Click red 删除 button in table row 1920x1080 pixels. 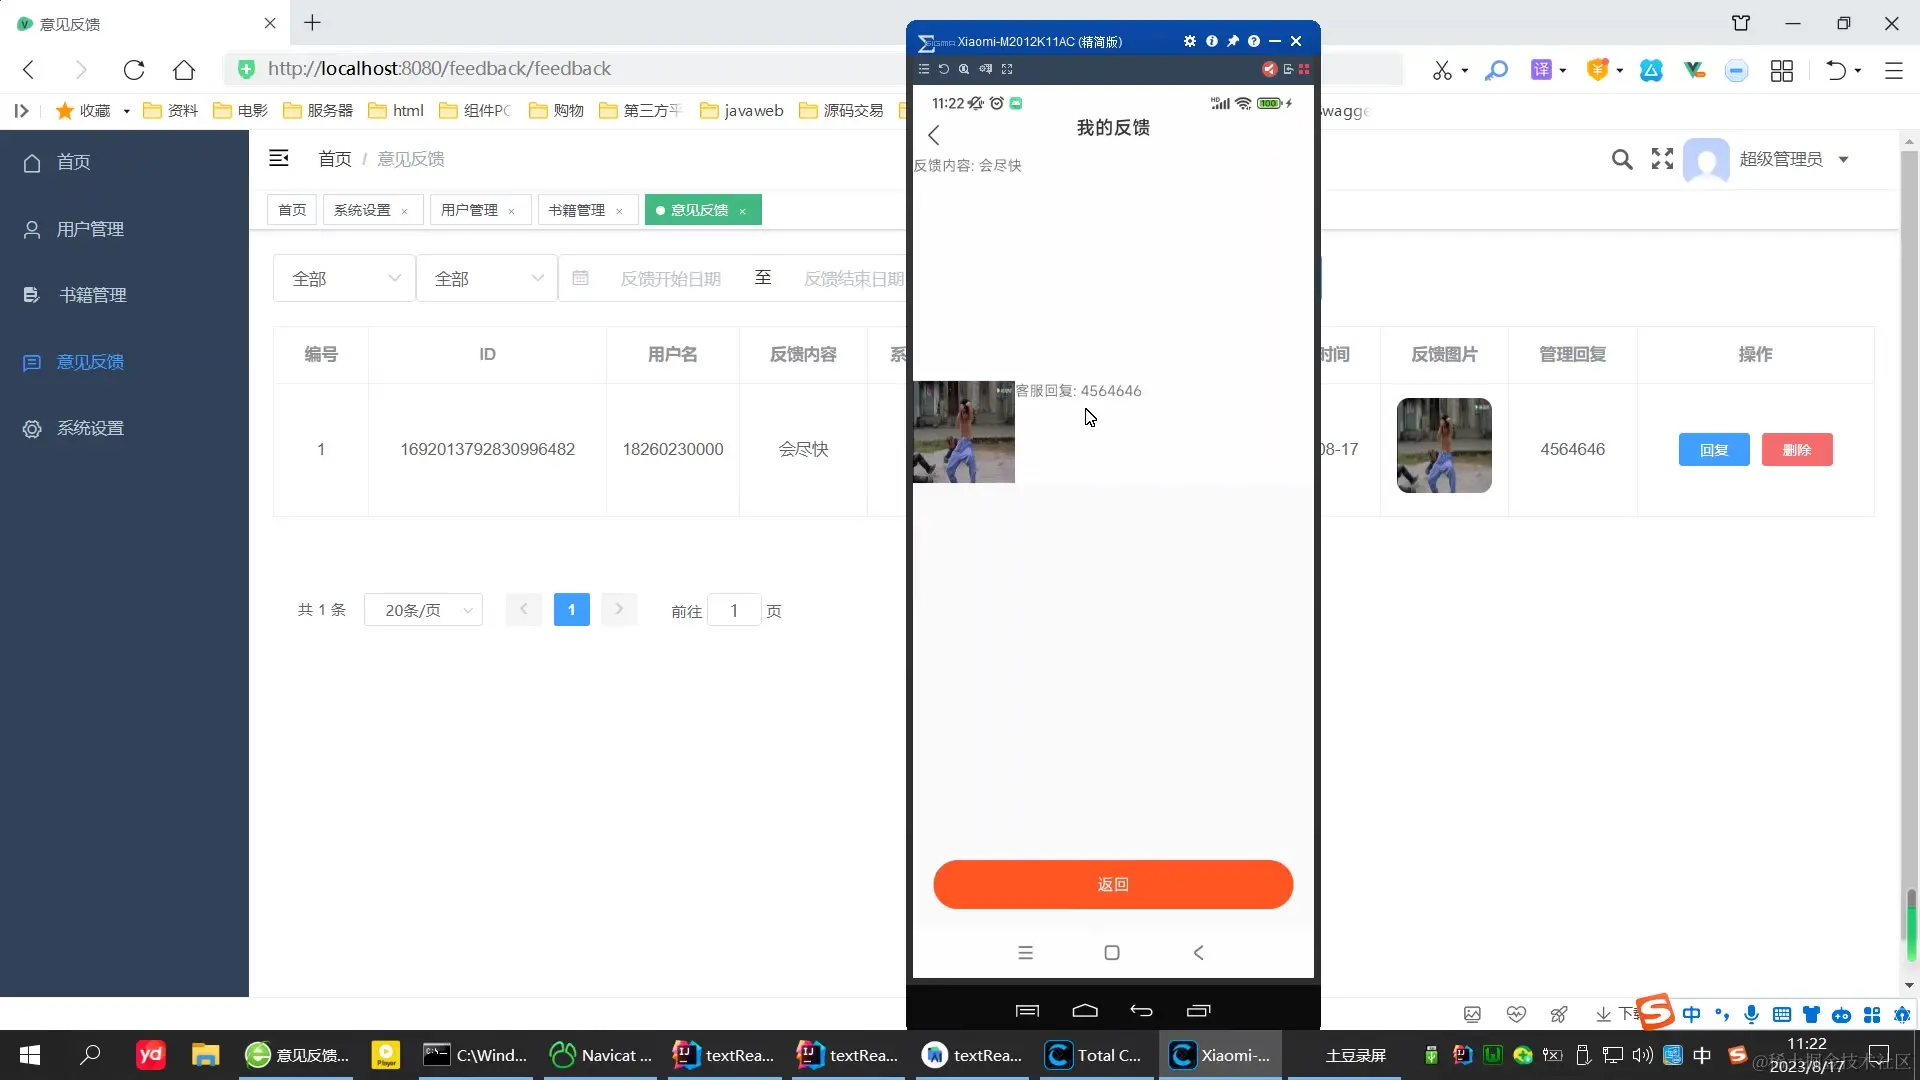pyautogui.click(x=1796, y=450)
